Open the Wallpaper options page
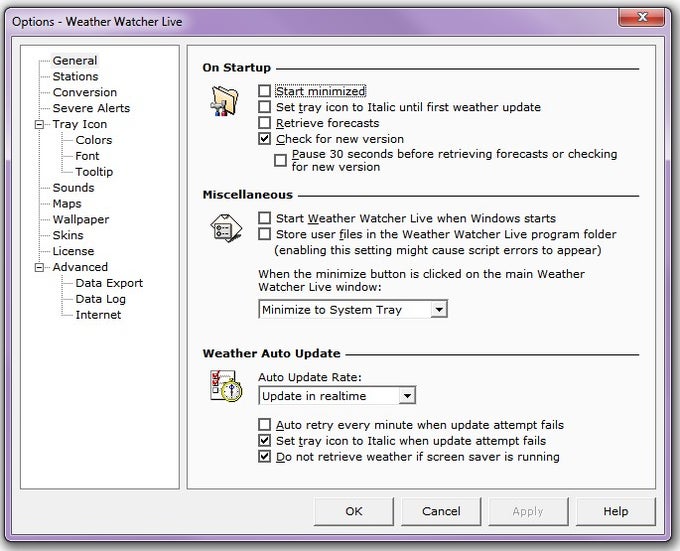 (81, 219)
